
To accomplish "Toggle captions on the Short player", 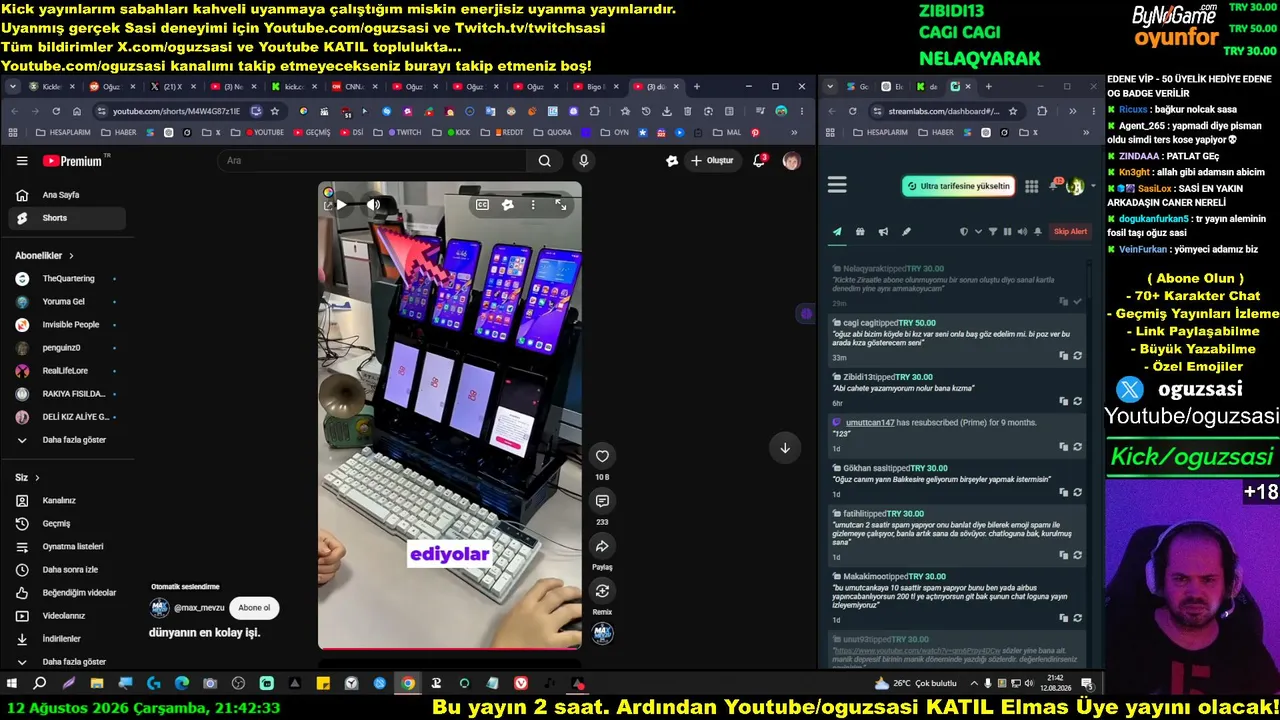I will (483, 205).
